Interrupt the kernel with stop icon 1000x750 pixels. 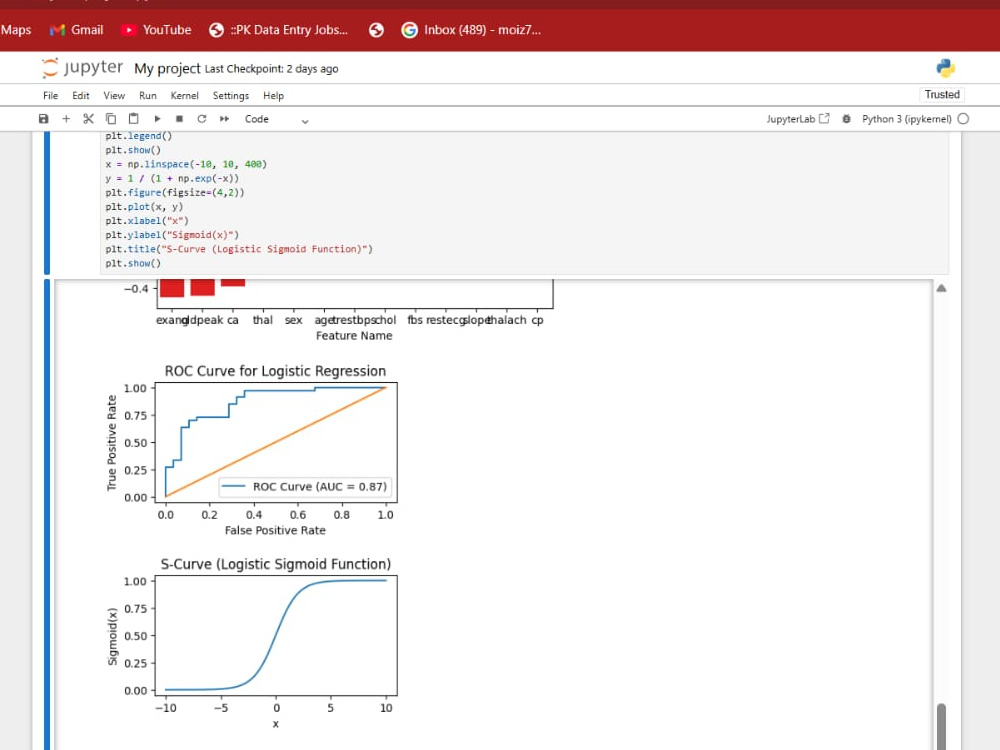pos(179,119)
